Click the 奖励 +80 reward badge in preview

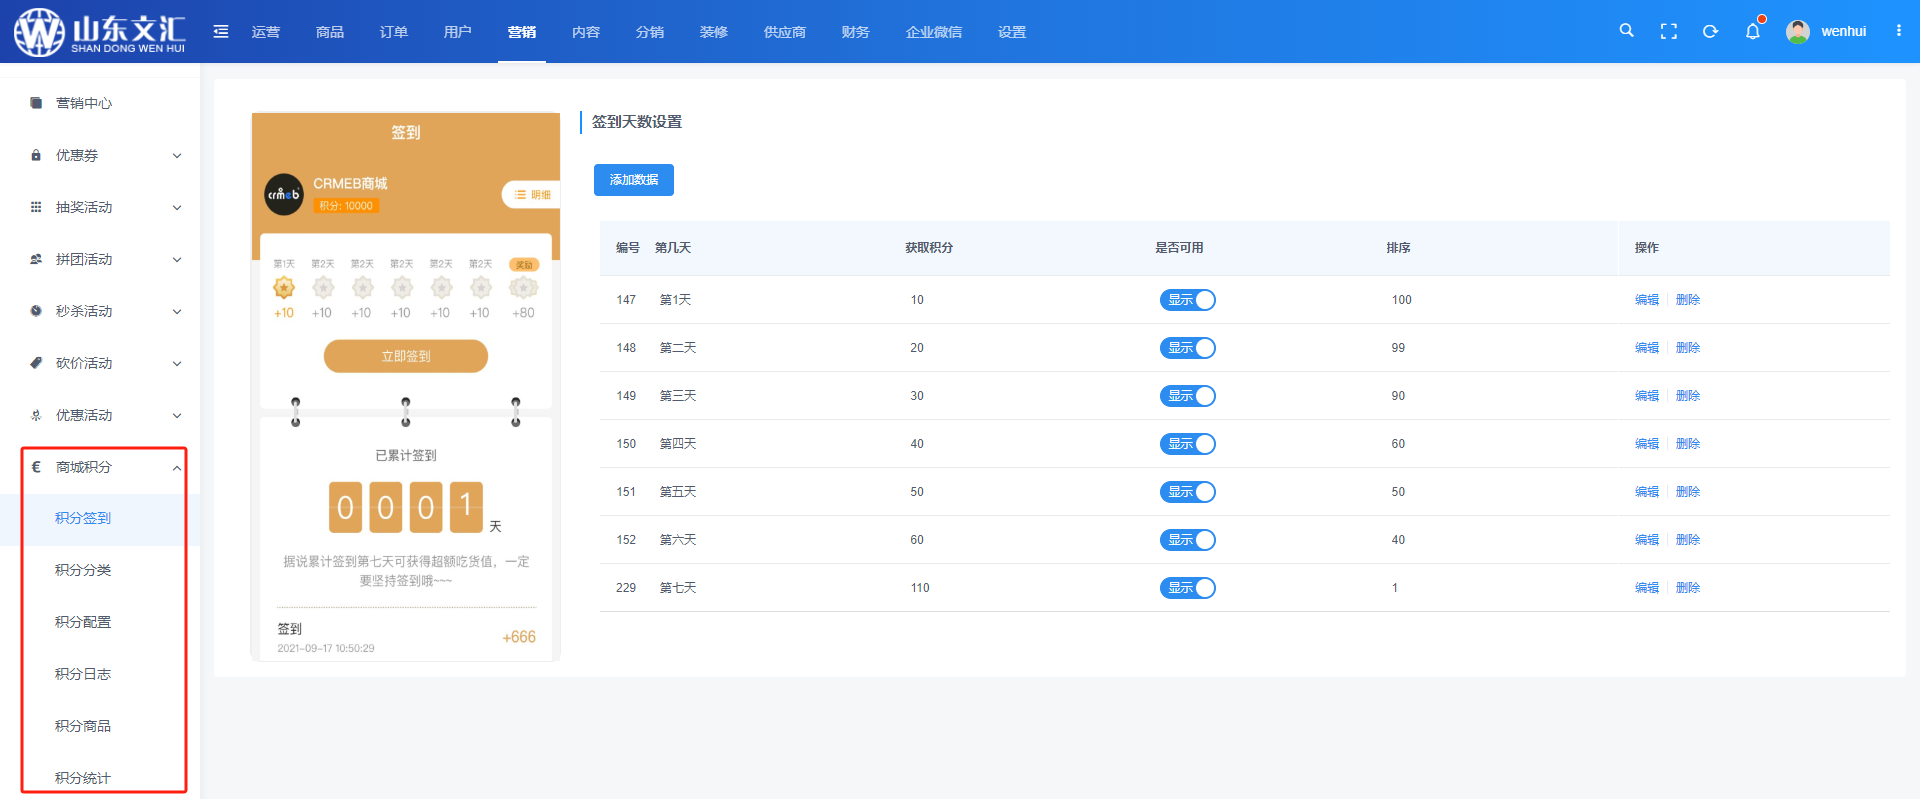524,289
